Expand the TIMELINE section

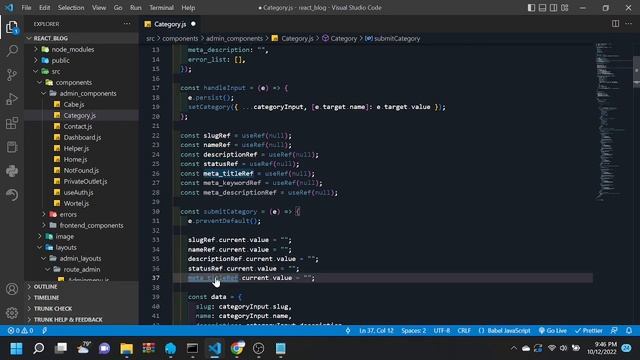(46, 298)
